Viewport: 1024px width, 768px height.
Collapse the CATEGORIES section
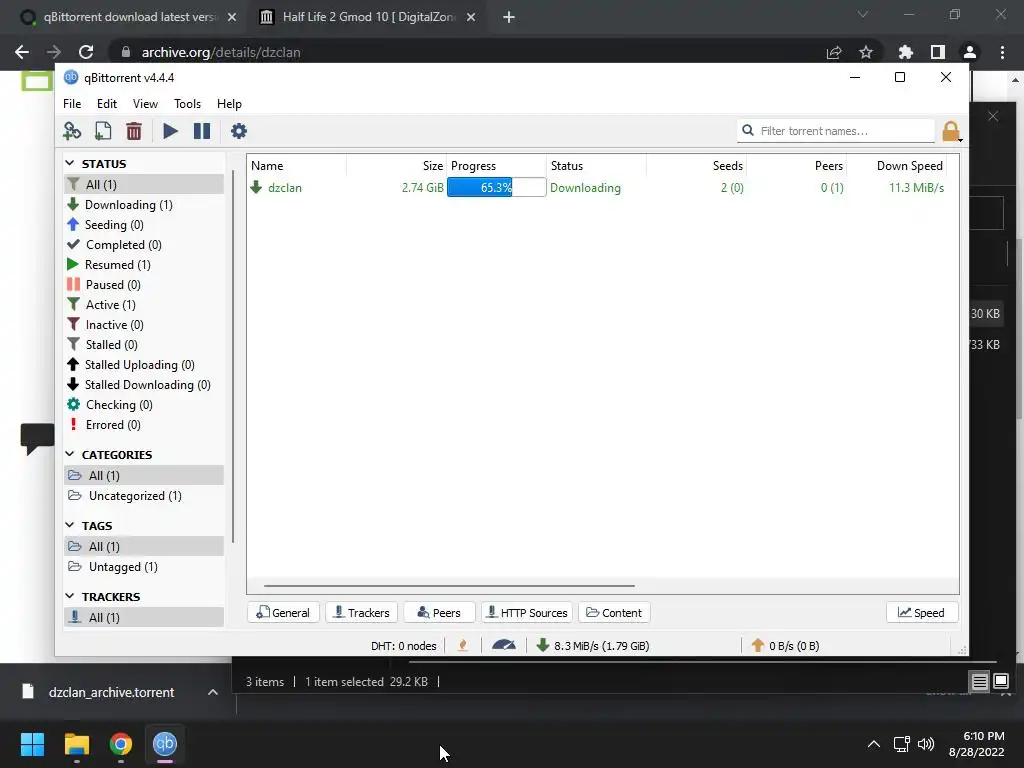(70, 454)
